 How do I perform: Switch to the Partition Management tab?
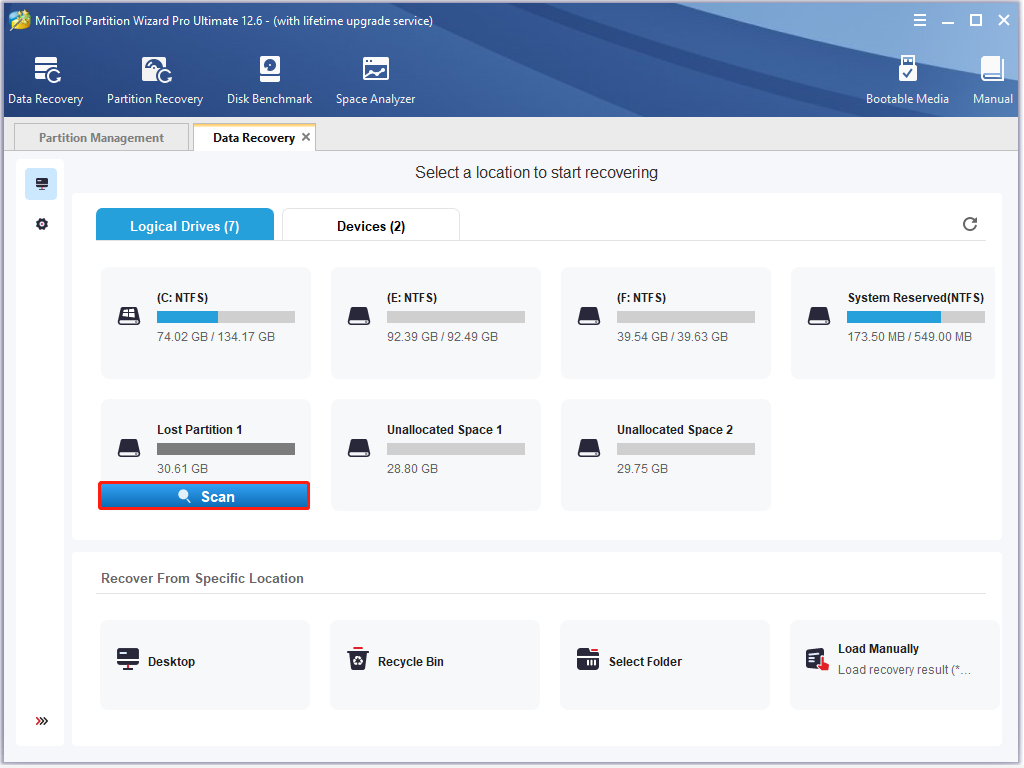[101, 138]
